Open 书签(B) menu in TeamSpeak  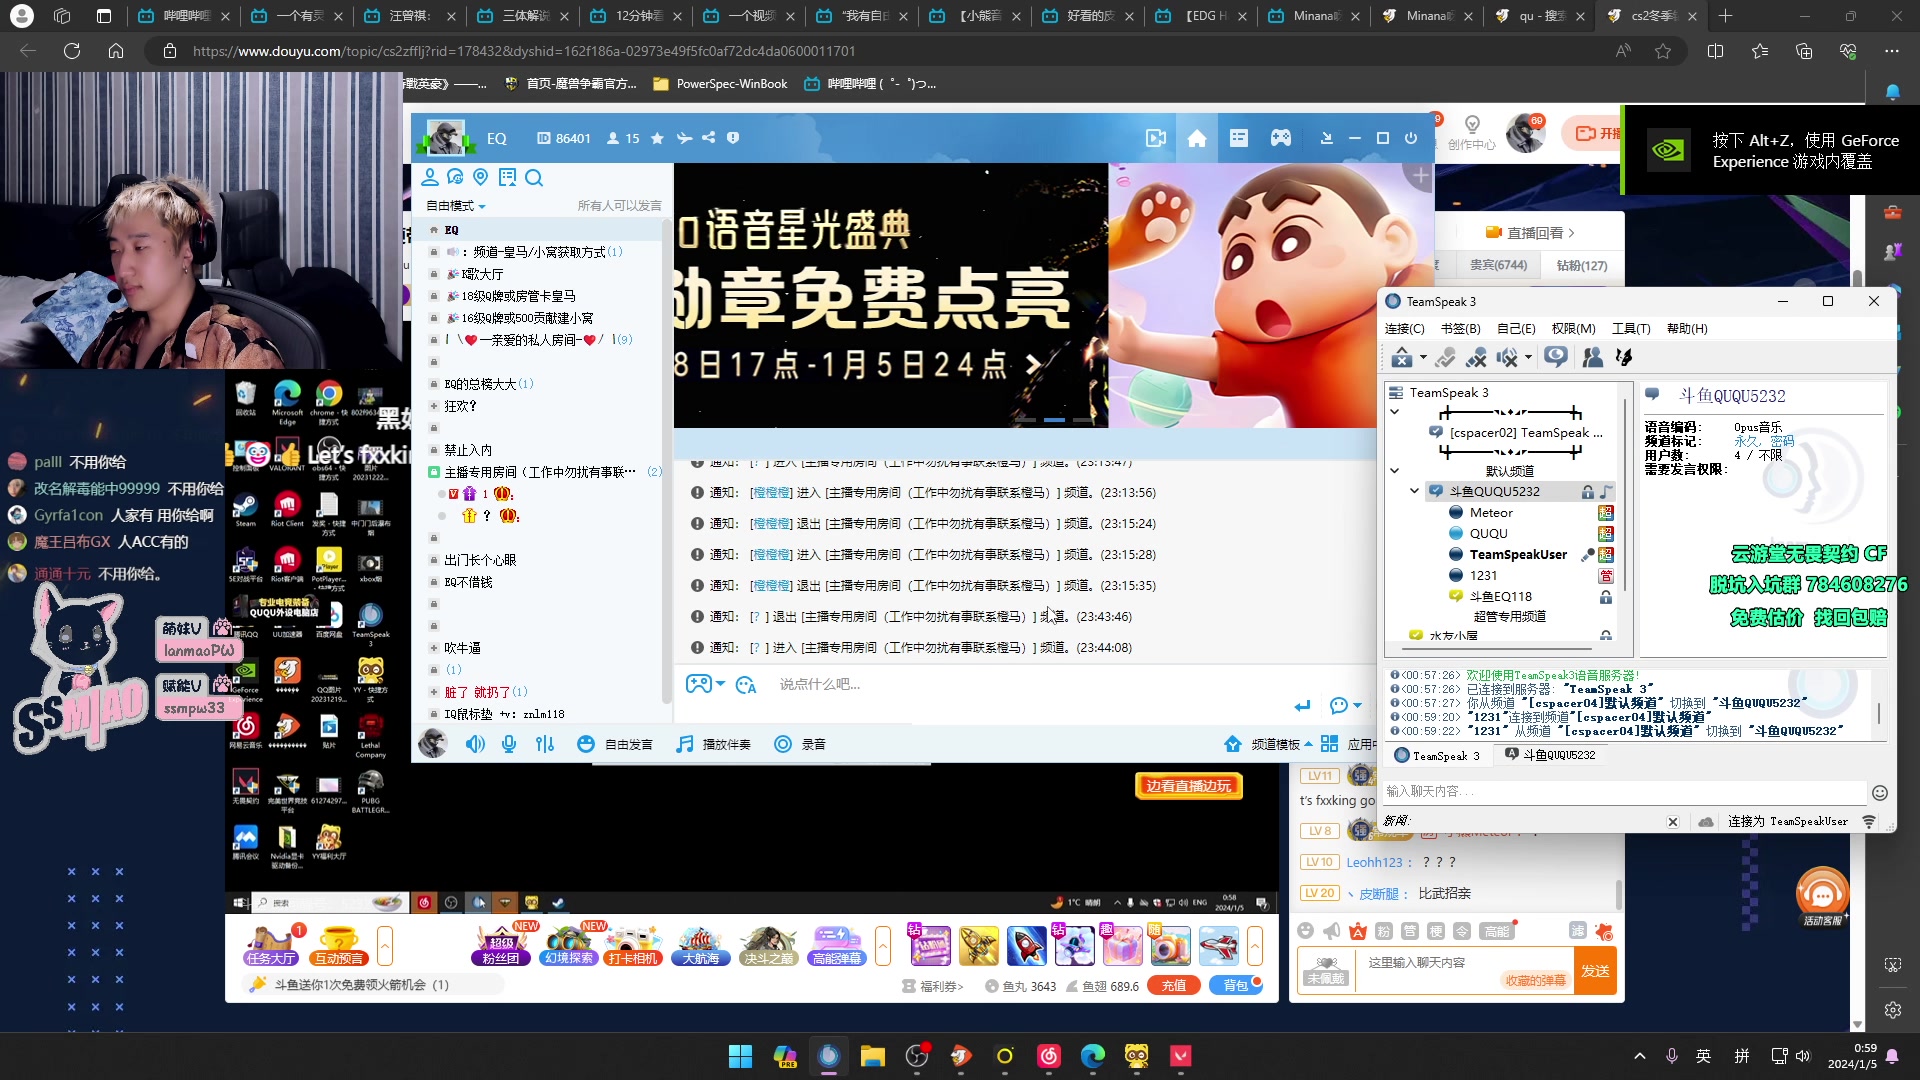[1460, 329]
